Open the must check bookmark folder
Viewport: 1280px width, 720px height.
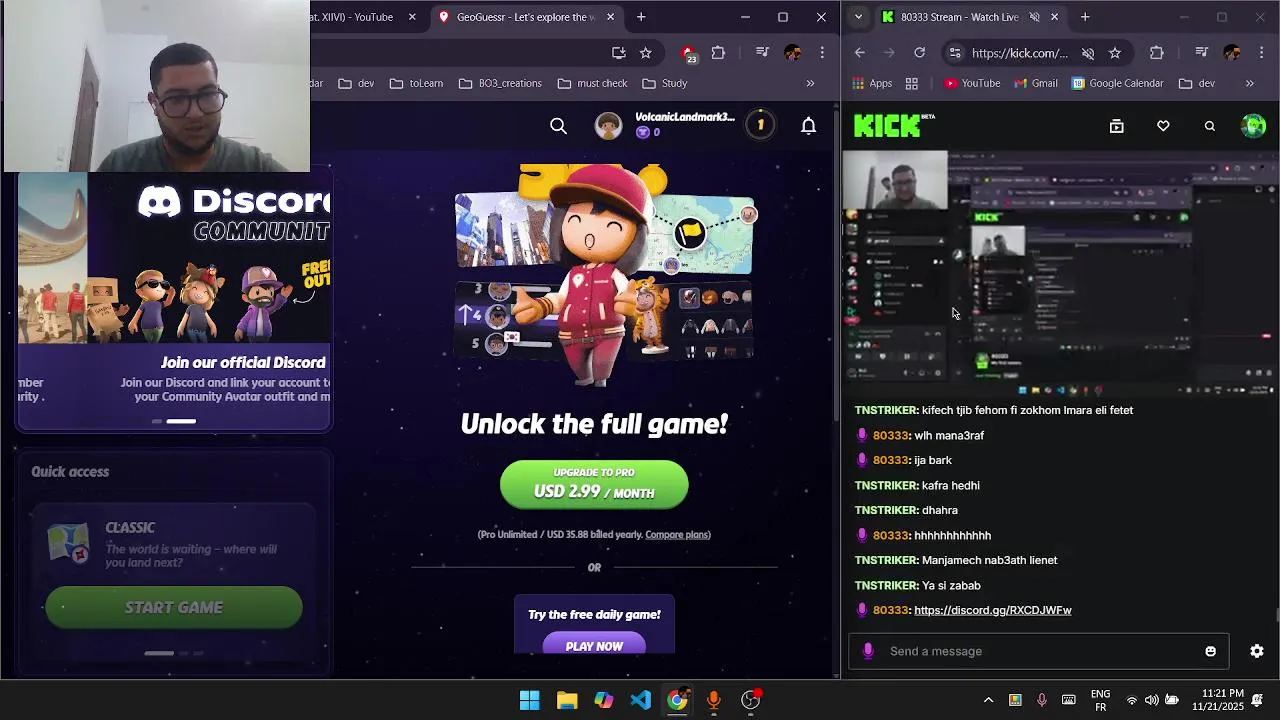click(592, 83)
